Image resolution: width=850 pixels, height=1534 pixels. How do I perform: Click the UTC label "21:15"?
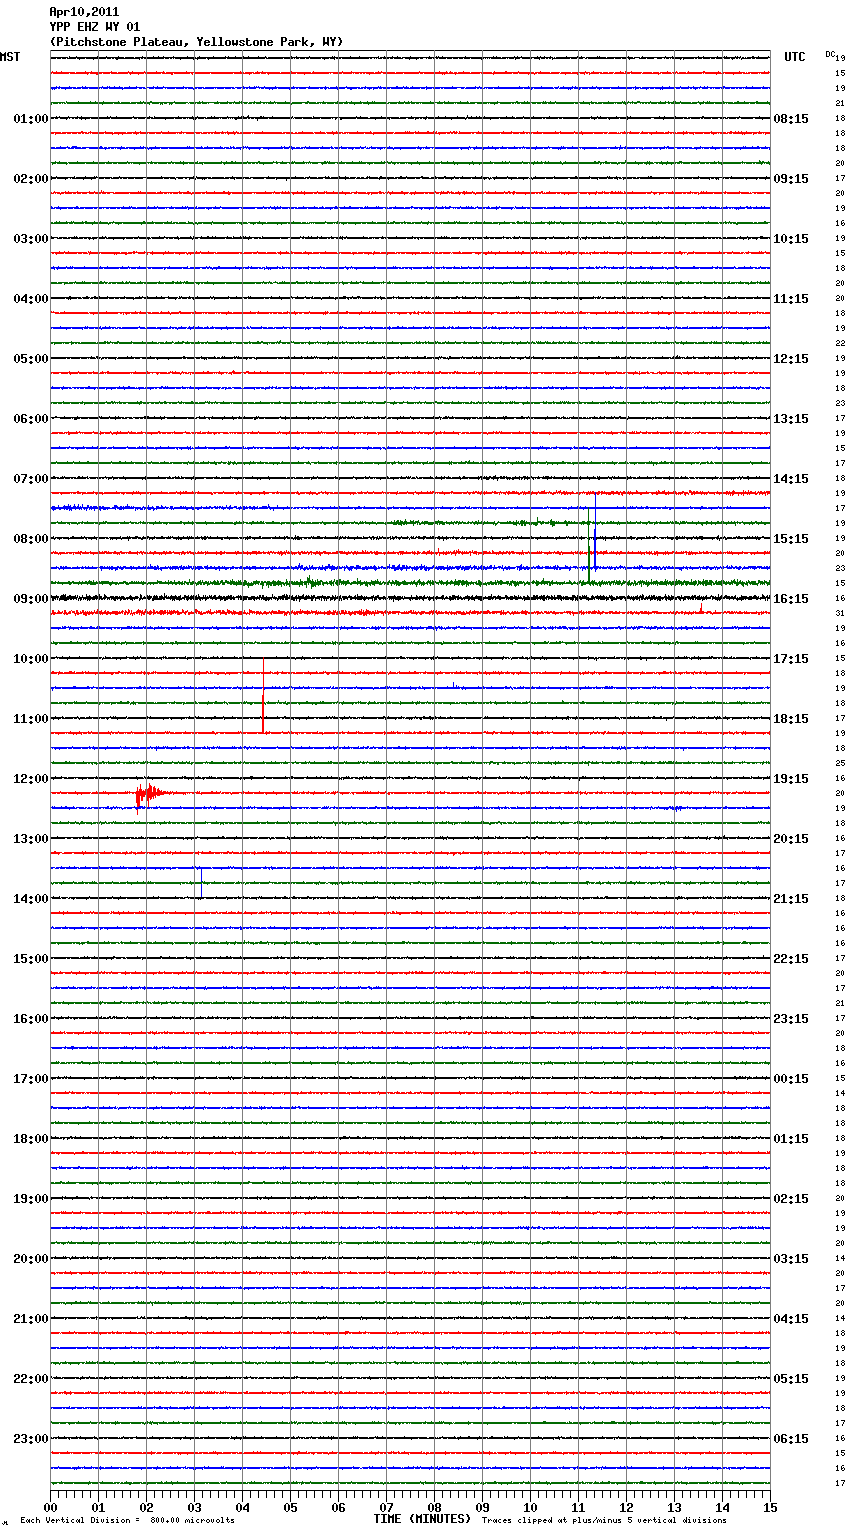point(791,899)
